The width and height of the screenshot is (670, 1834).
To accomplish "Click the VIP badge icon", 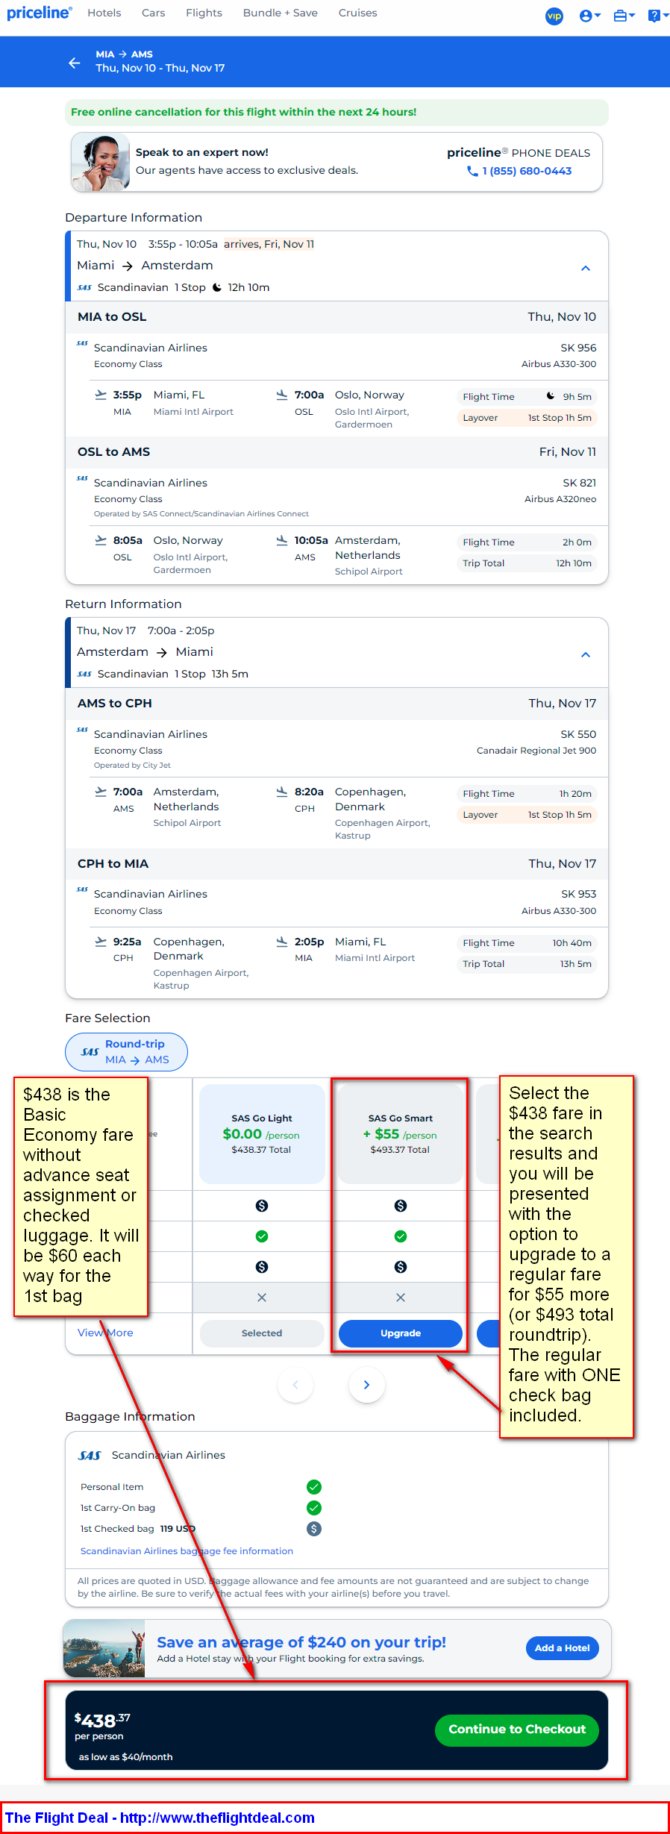I will point(554,15).
